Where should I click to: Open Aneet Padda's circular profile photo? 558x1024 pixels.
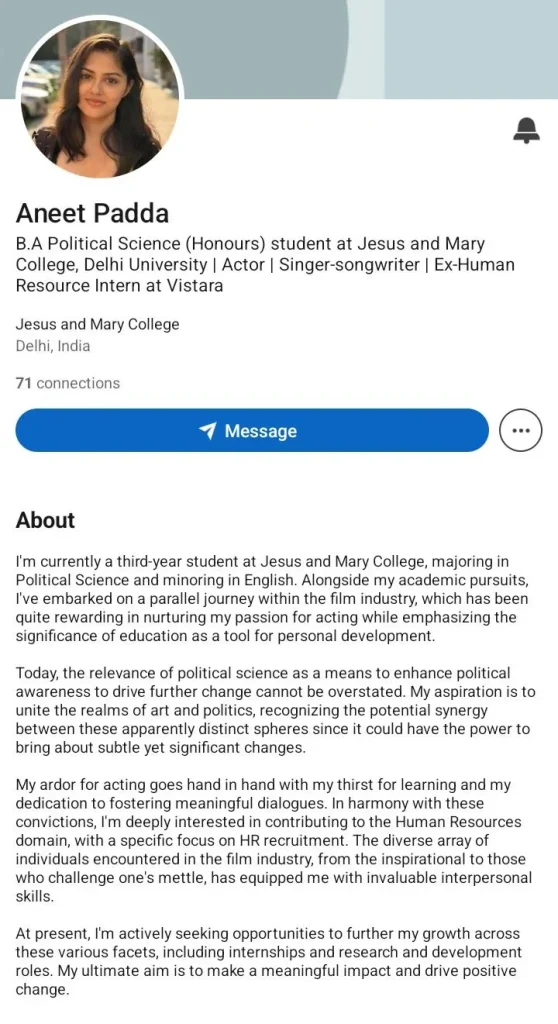click(x=100, y=97)
